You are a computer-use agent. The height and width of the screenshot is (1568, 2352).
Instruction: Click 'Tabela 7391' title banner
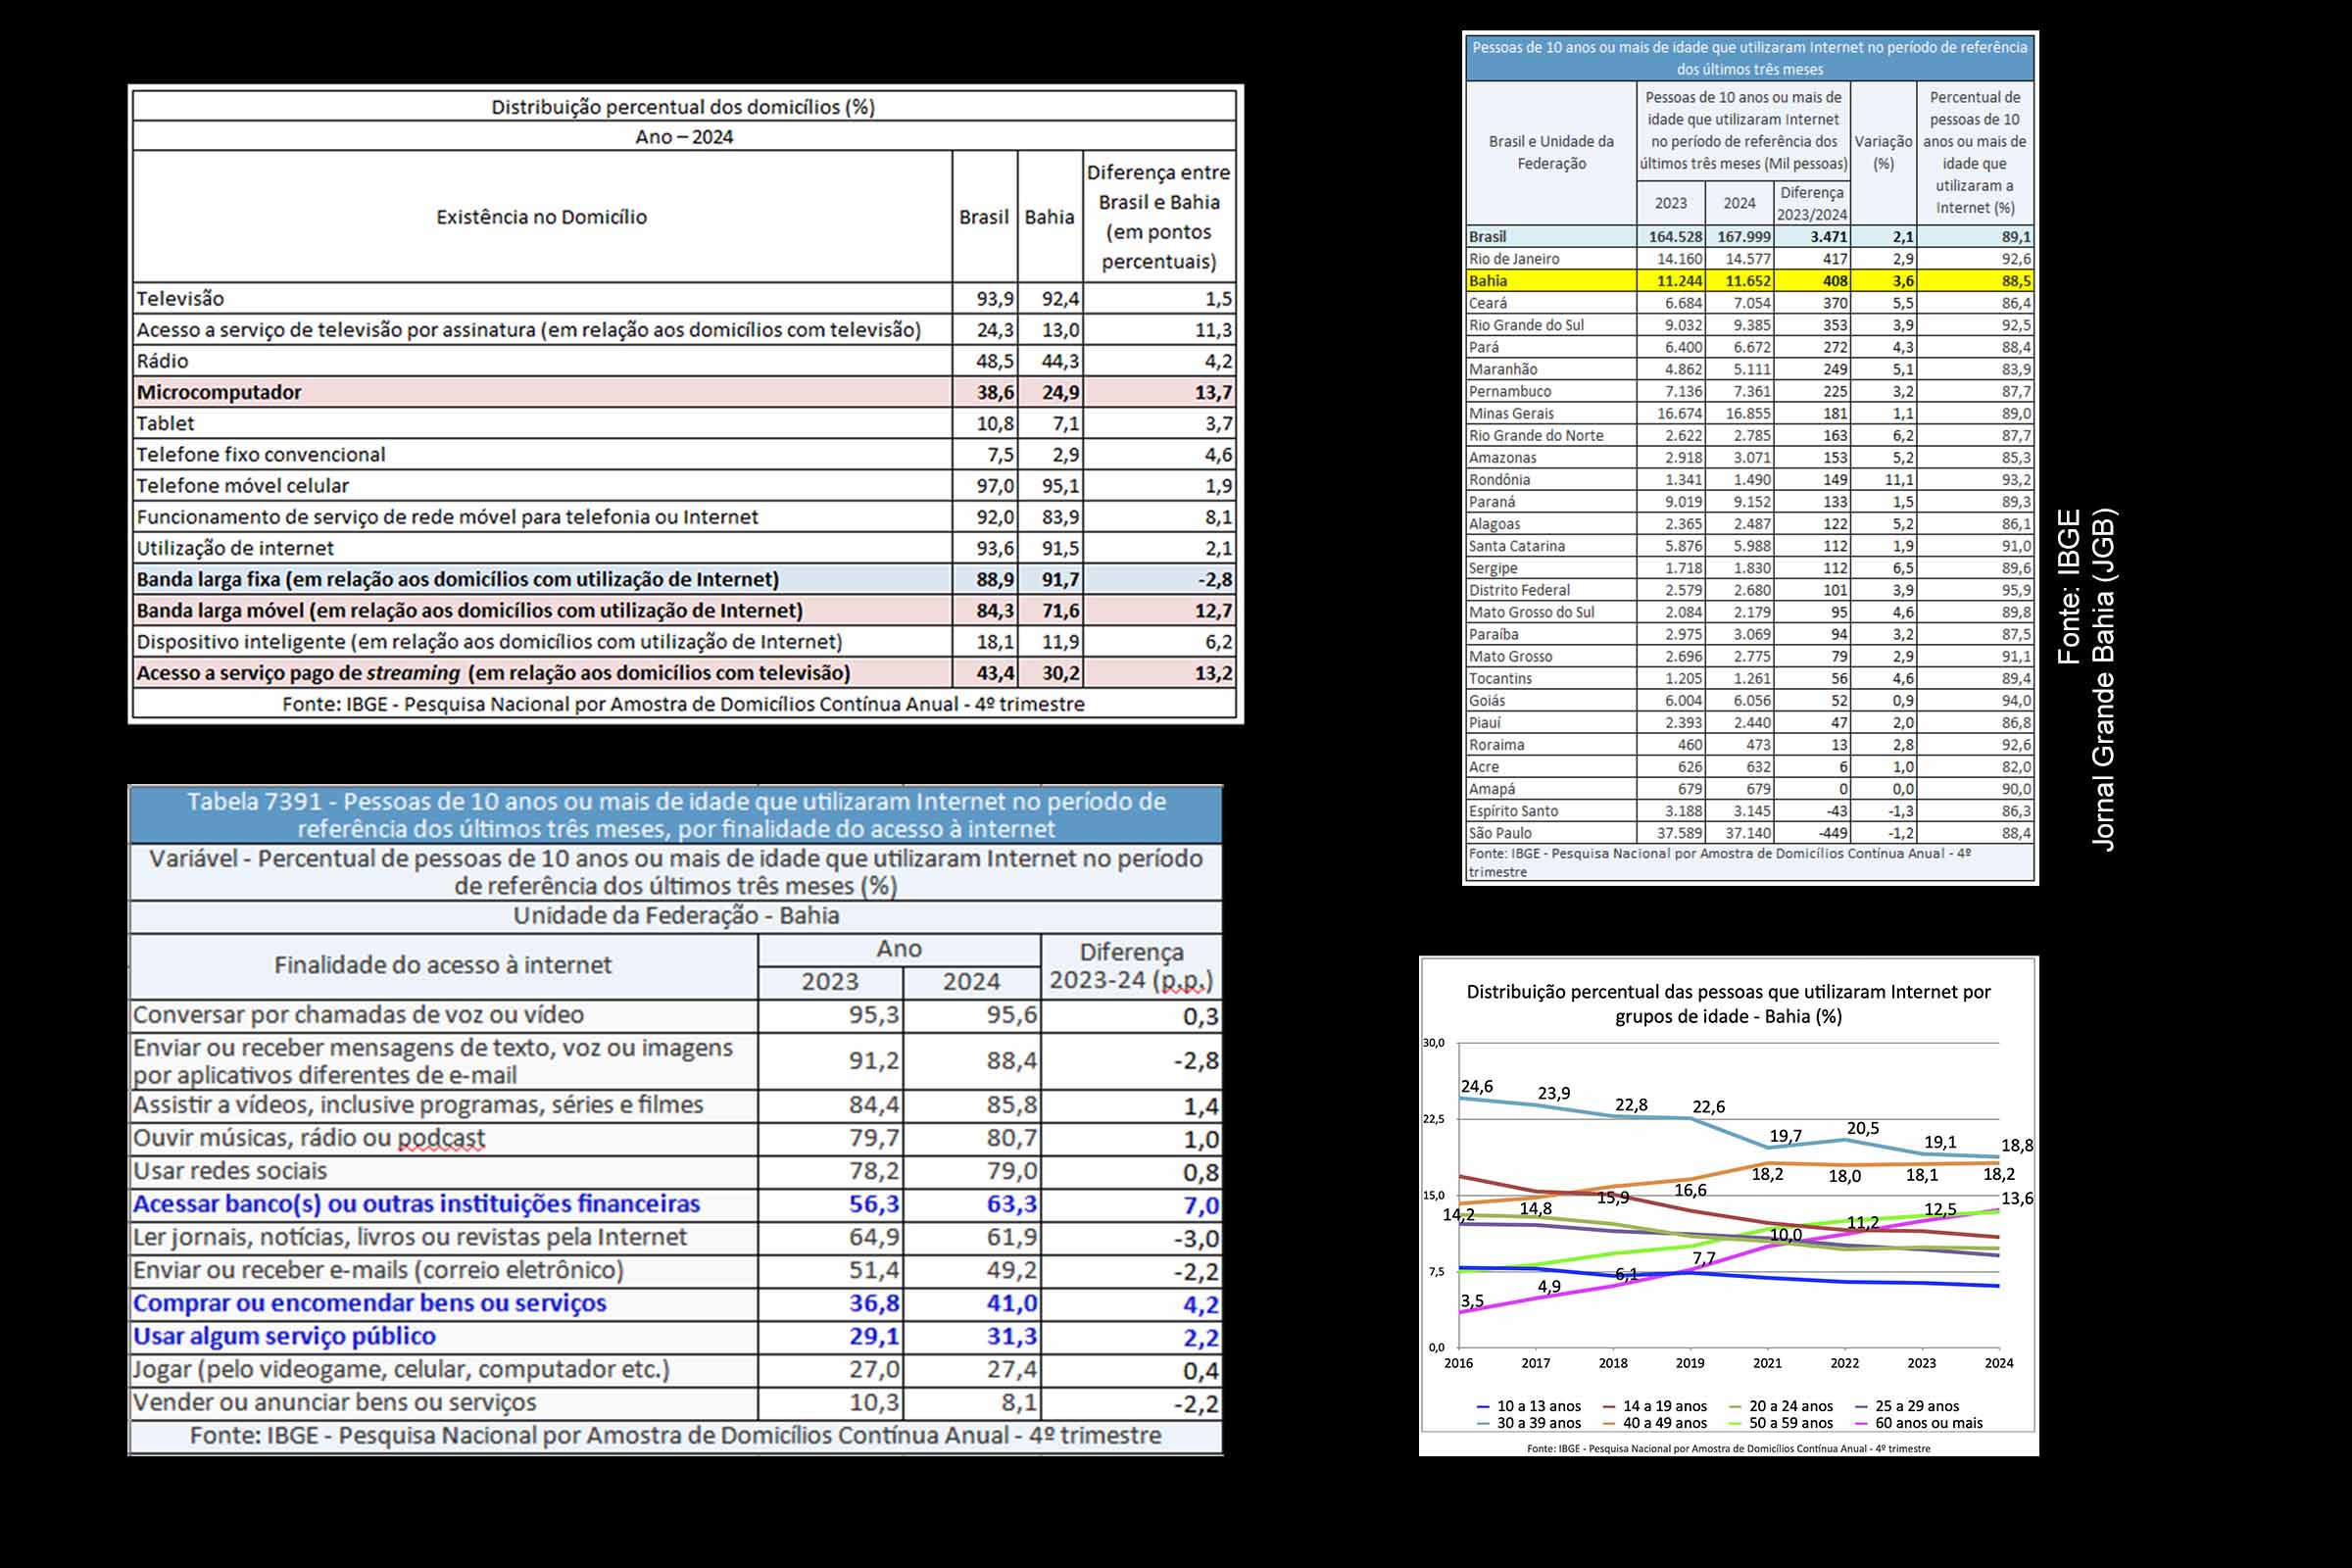tap(676, 815)
